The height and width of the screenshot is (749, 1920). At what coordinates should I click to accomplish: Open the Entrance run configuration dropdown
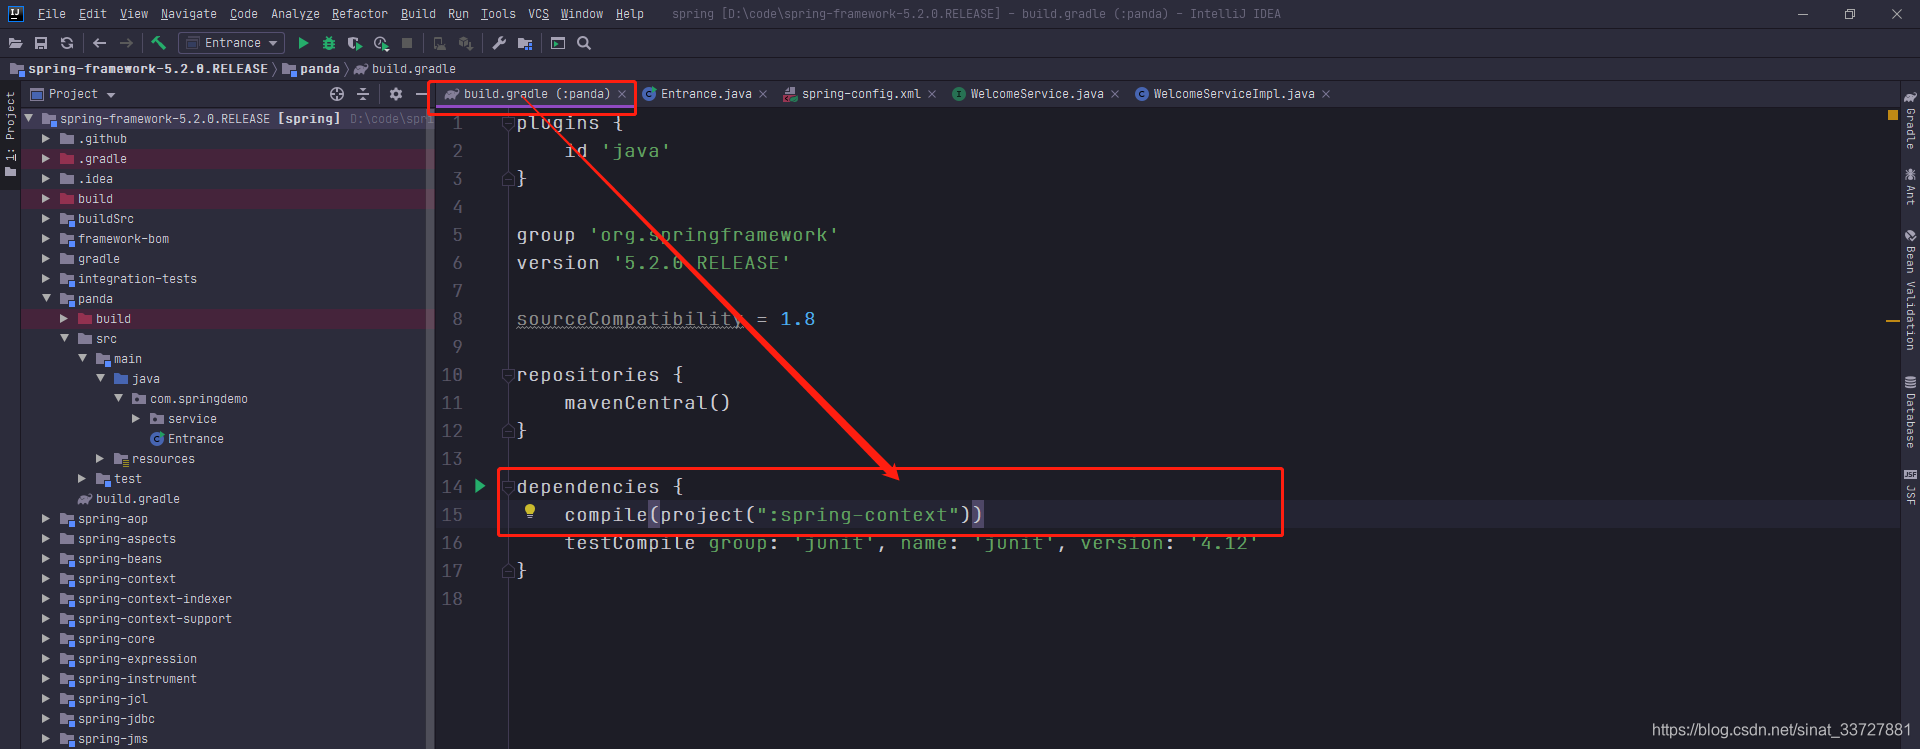point(232,43)
